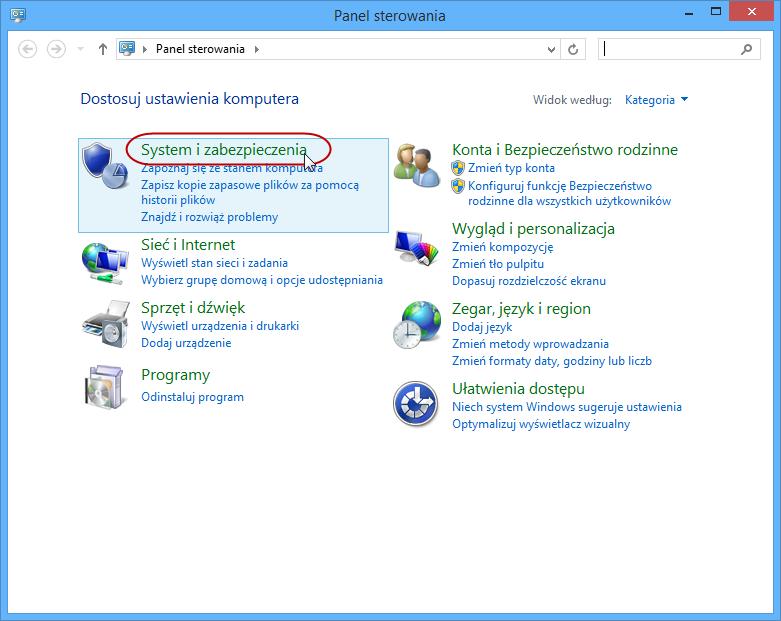
Task: Click Zmień tło pulpitu link
Action: click(x=498, y=264)
